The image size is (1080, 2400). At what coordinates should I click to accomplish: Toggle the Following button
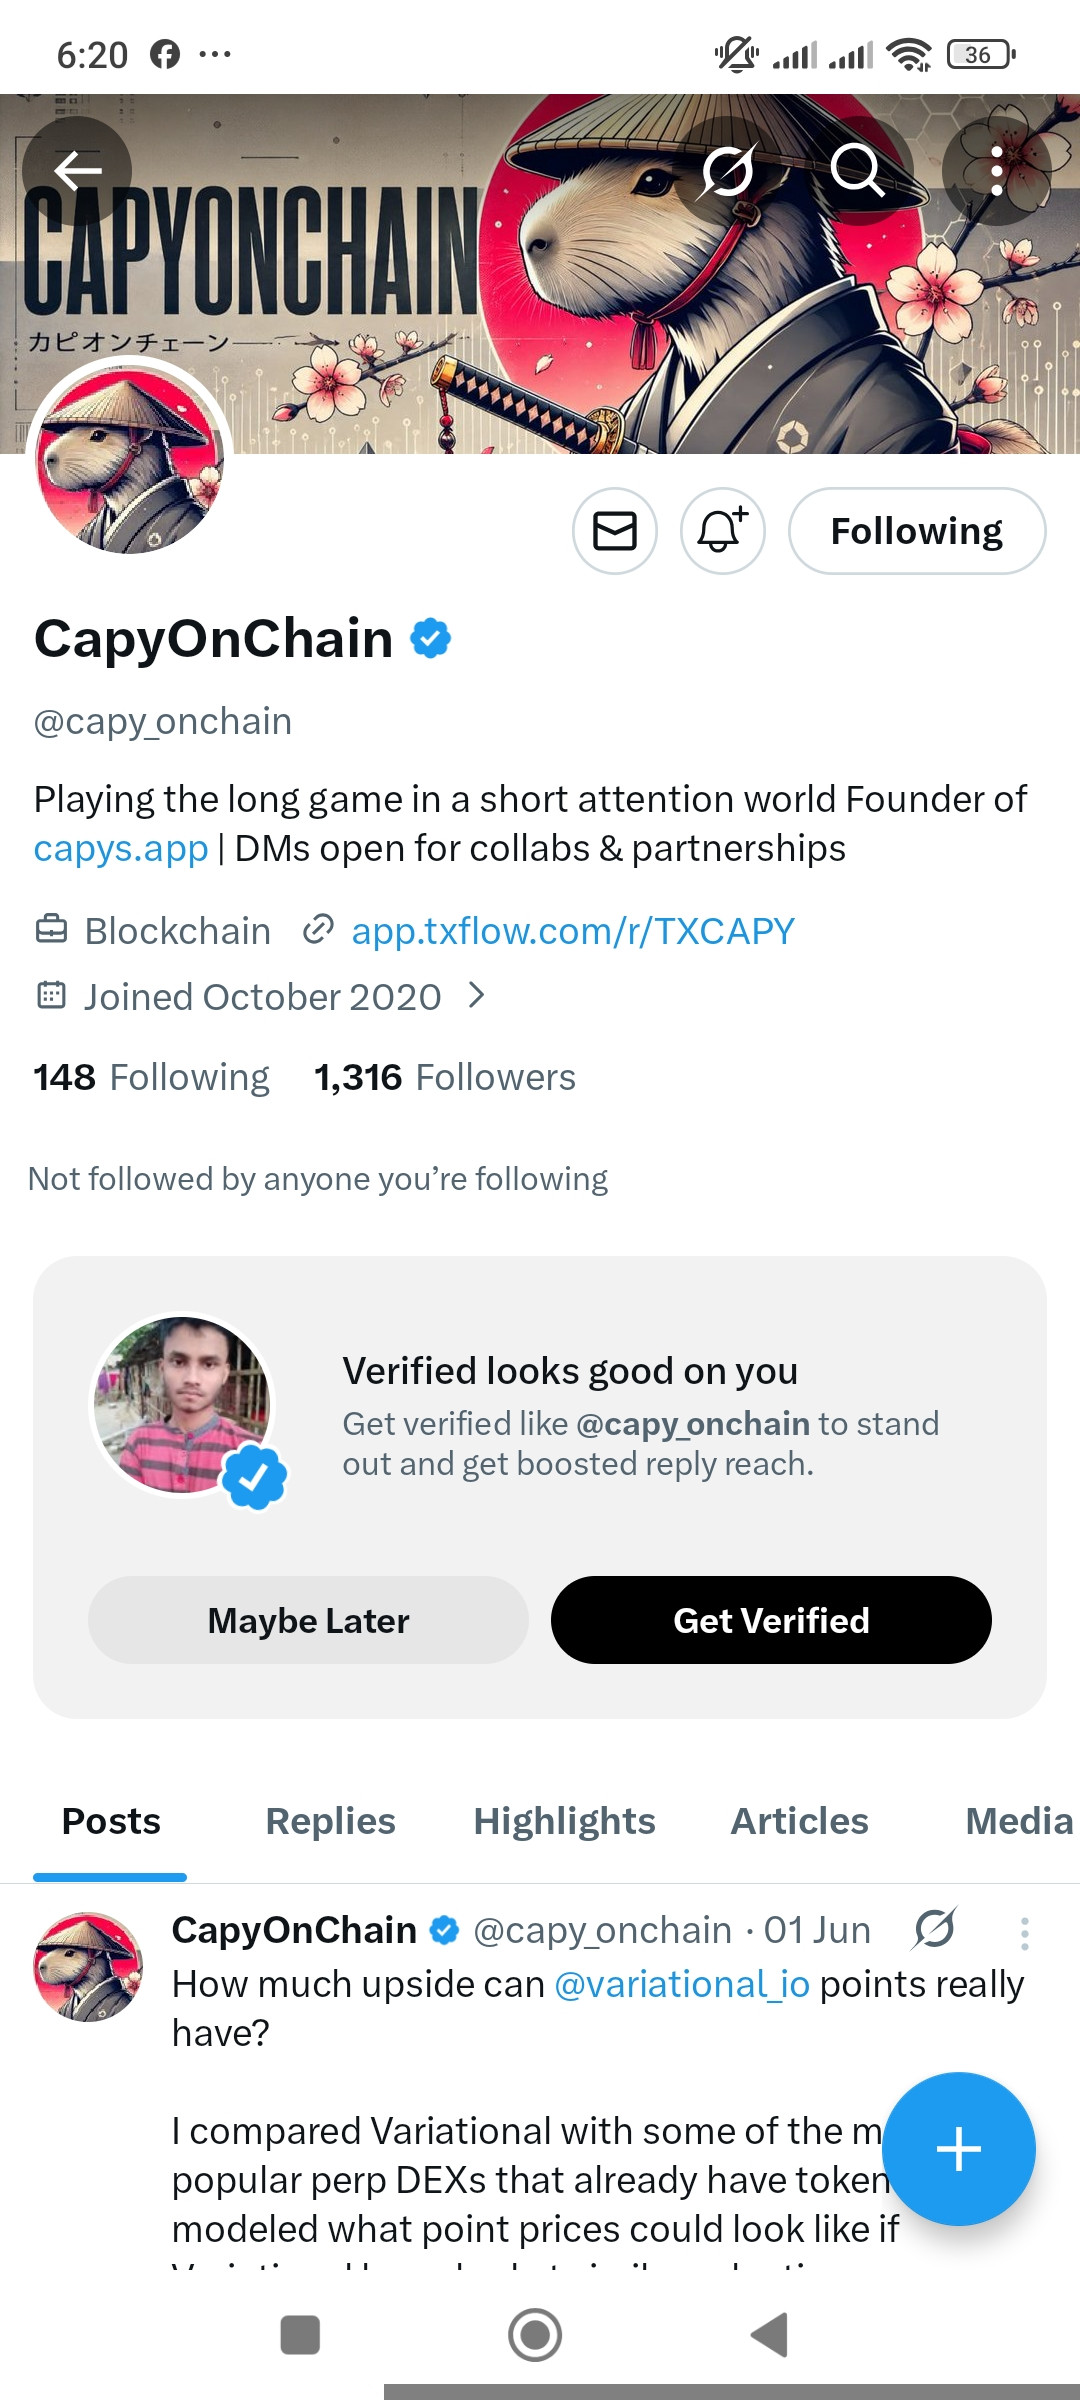pyautogui.click(x=917, y=531)
